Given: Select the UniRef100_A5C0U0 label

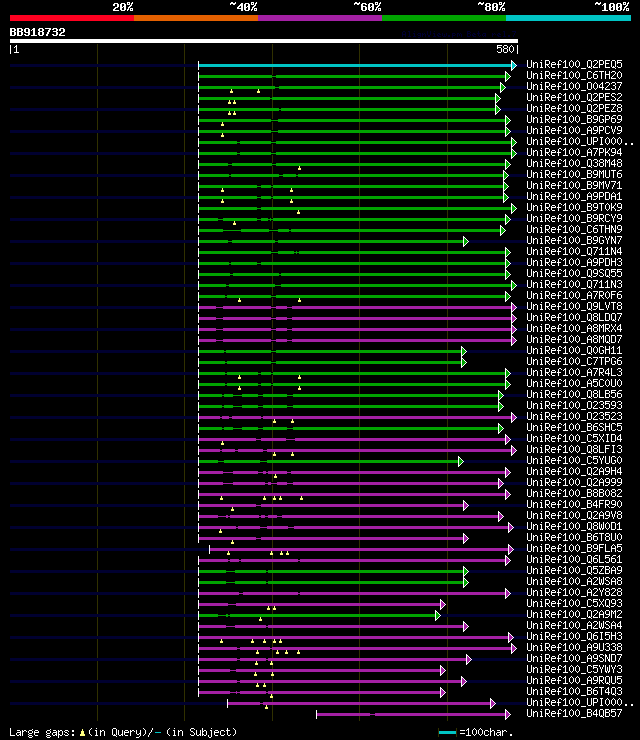Looking at the screenshot, I should [574, 383].
